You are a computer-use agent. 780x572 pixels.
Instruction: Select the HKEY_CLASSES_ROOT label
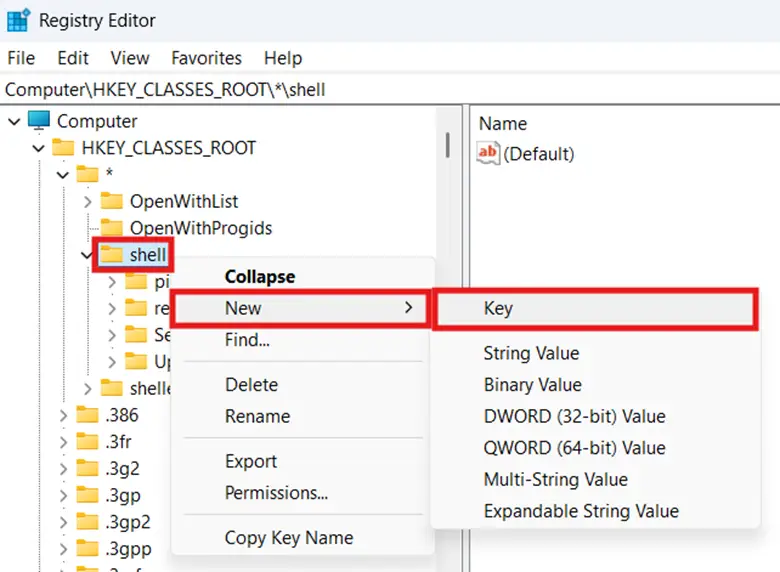[x=169, y=148]
